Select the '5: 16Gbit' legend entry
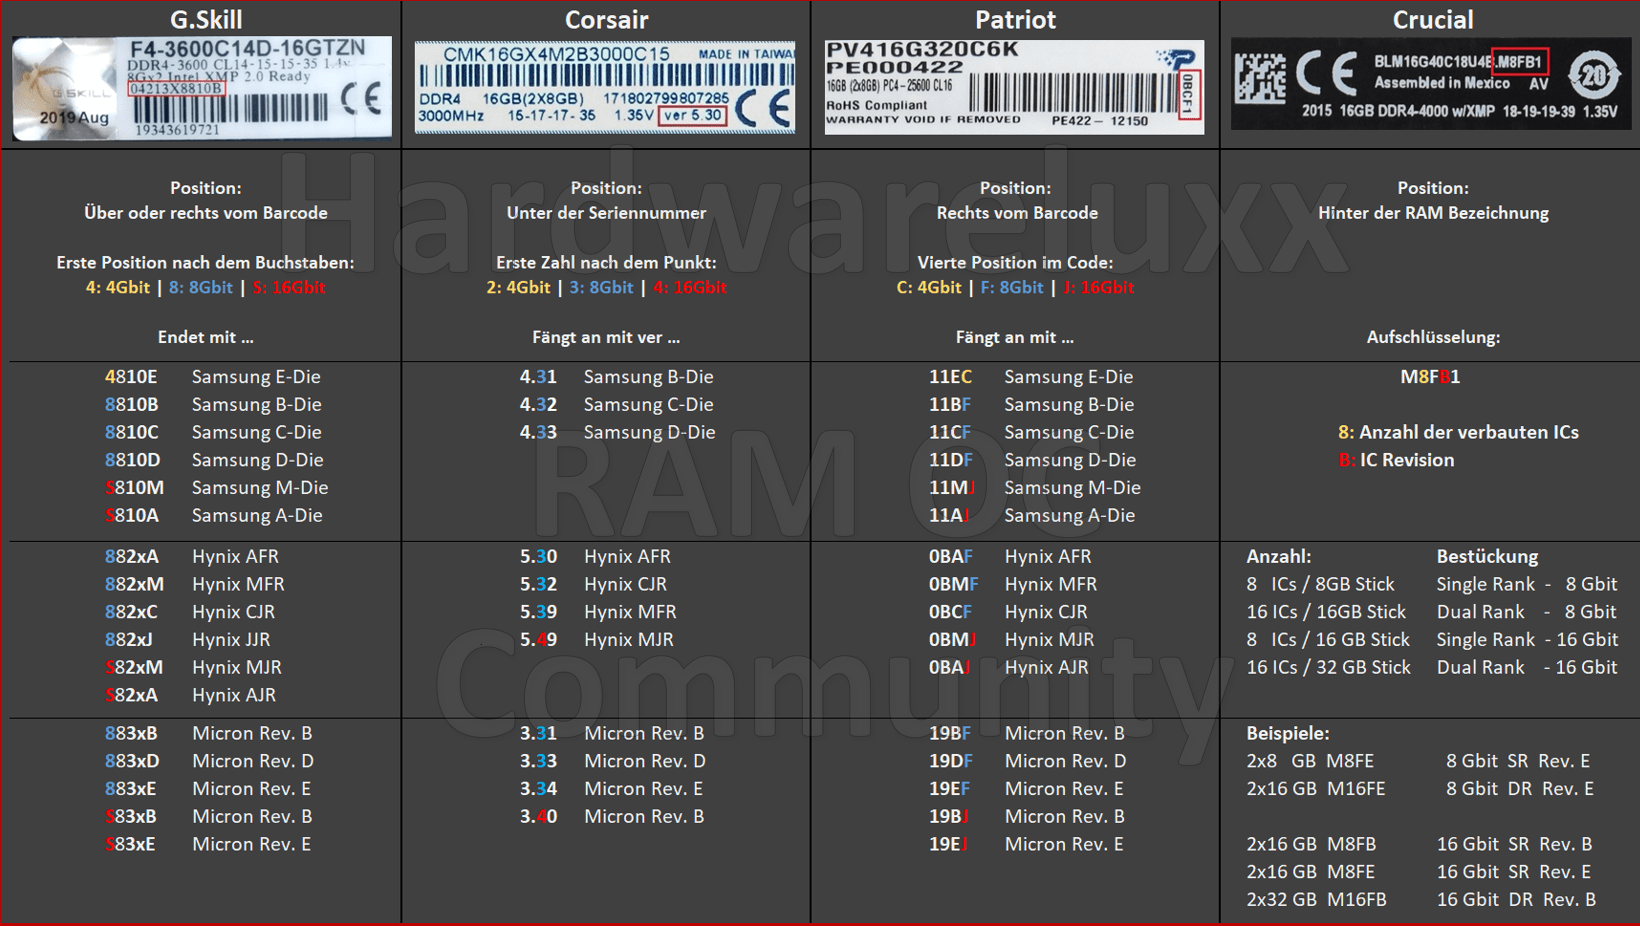The image size is (1640, 926). [x=289, y=288]
